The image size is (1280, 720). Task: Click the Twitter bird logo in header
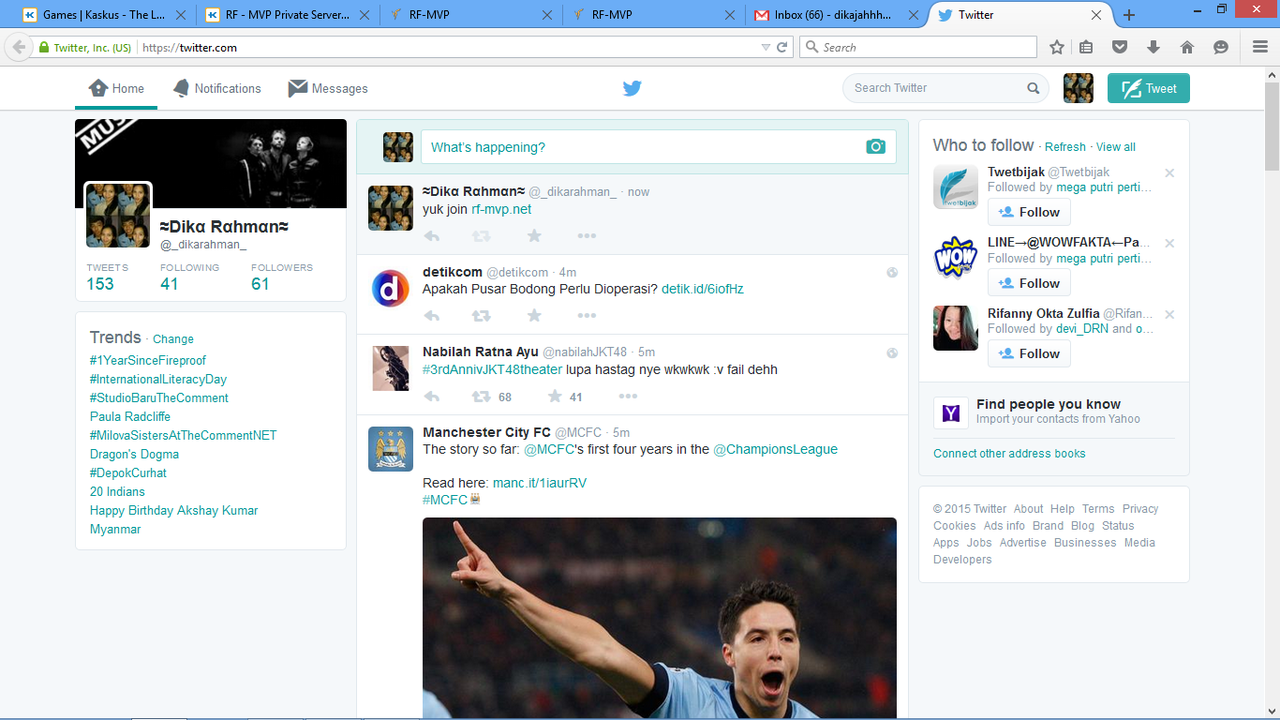click(x=632, y=88)
